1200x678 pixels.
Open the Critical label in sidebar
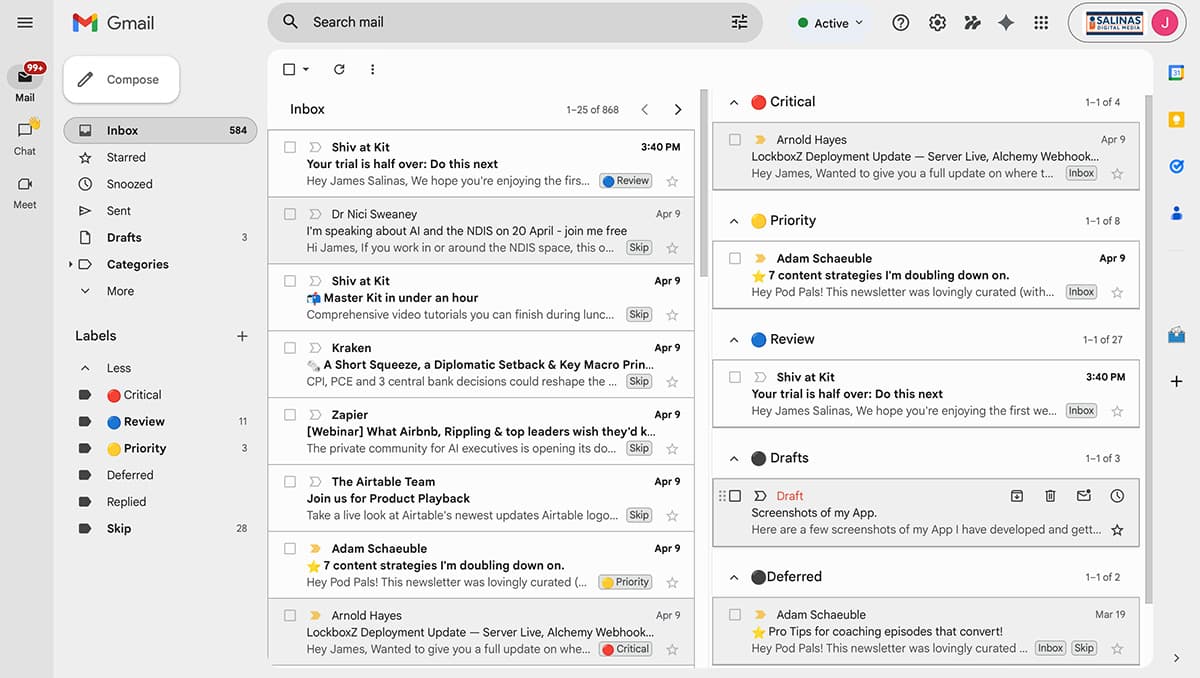pos(160,395)
